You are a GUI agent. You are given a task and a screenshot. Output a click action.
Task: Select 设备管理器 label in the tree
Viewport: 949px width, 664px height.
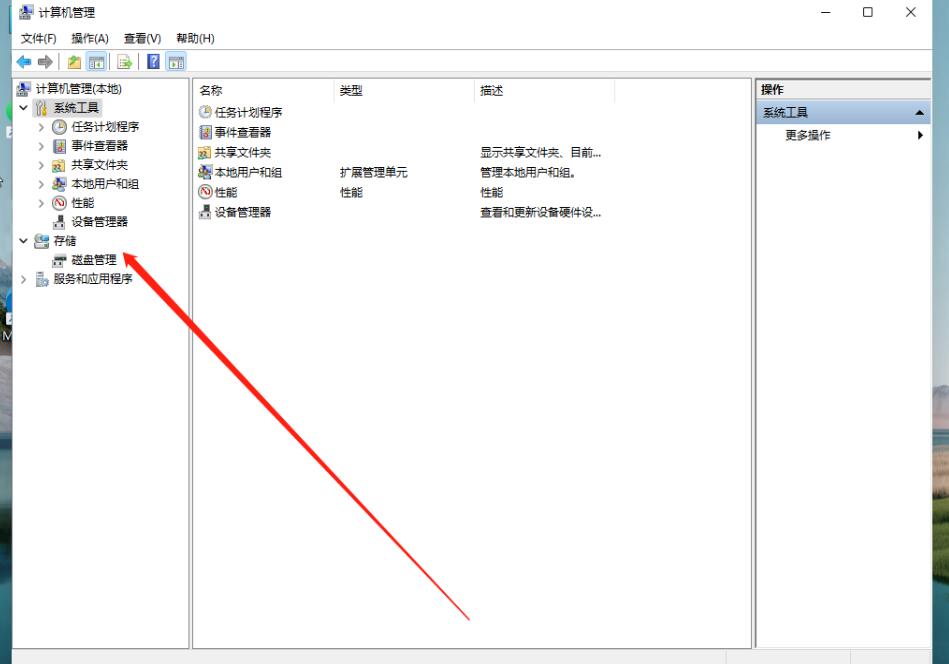click(100, 222)
